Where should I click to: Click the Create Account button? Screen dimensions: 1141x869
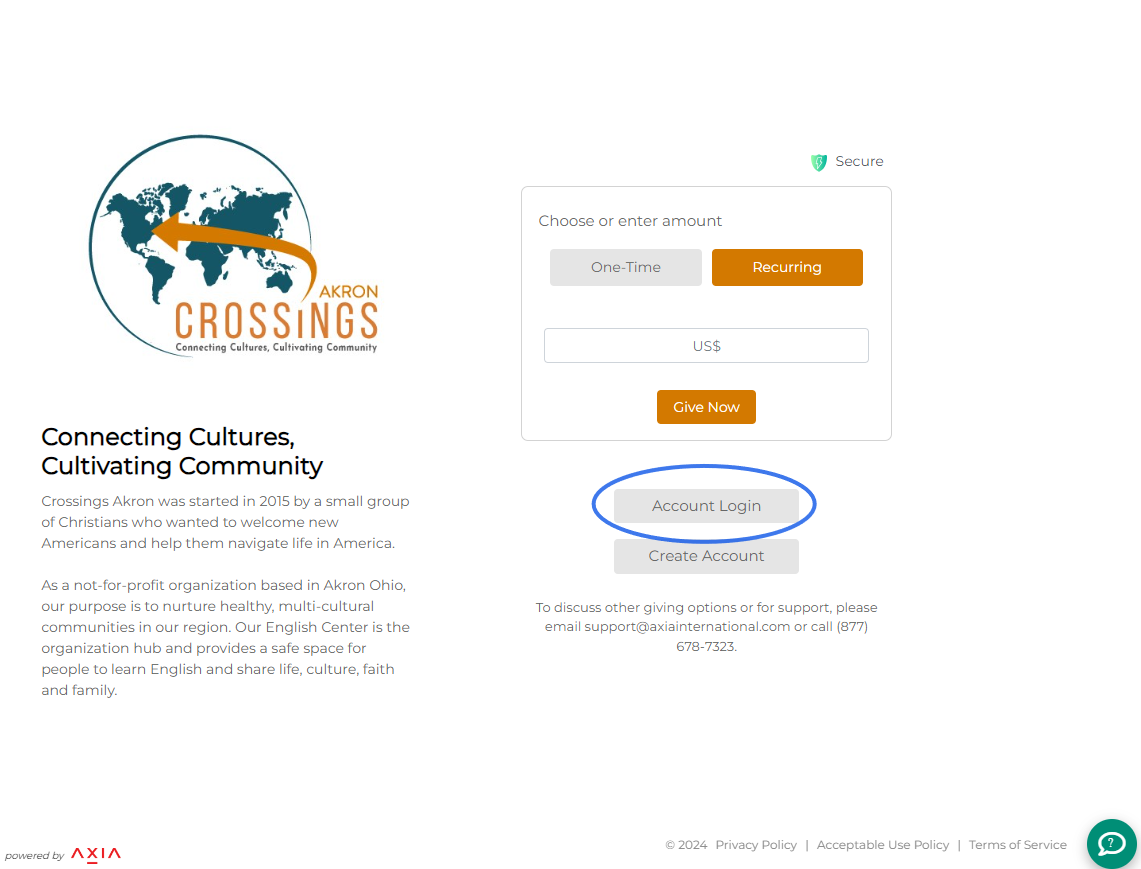click(706, 556)
